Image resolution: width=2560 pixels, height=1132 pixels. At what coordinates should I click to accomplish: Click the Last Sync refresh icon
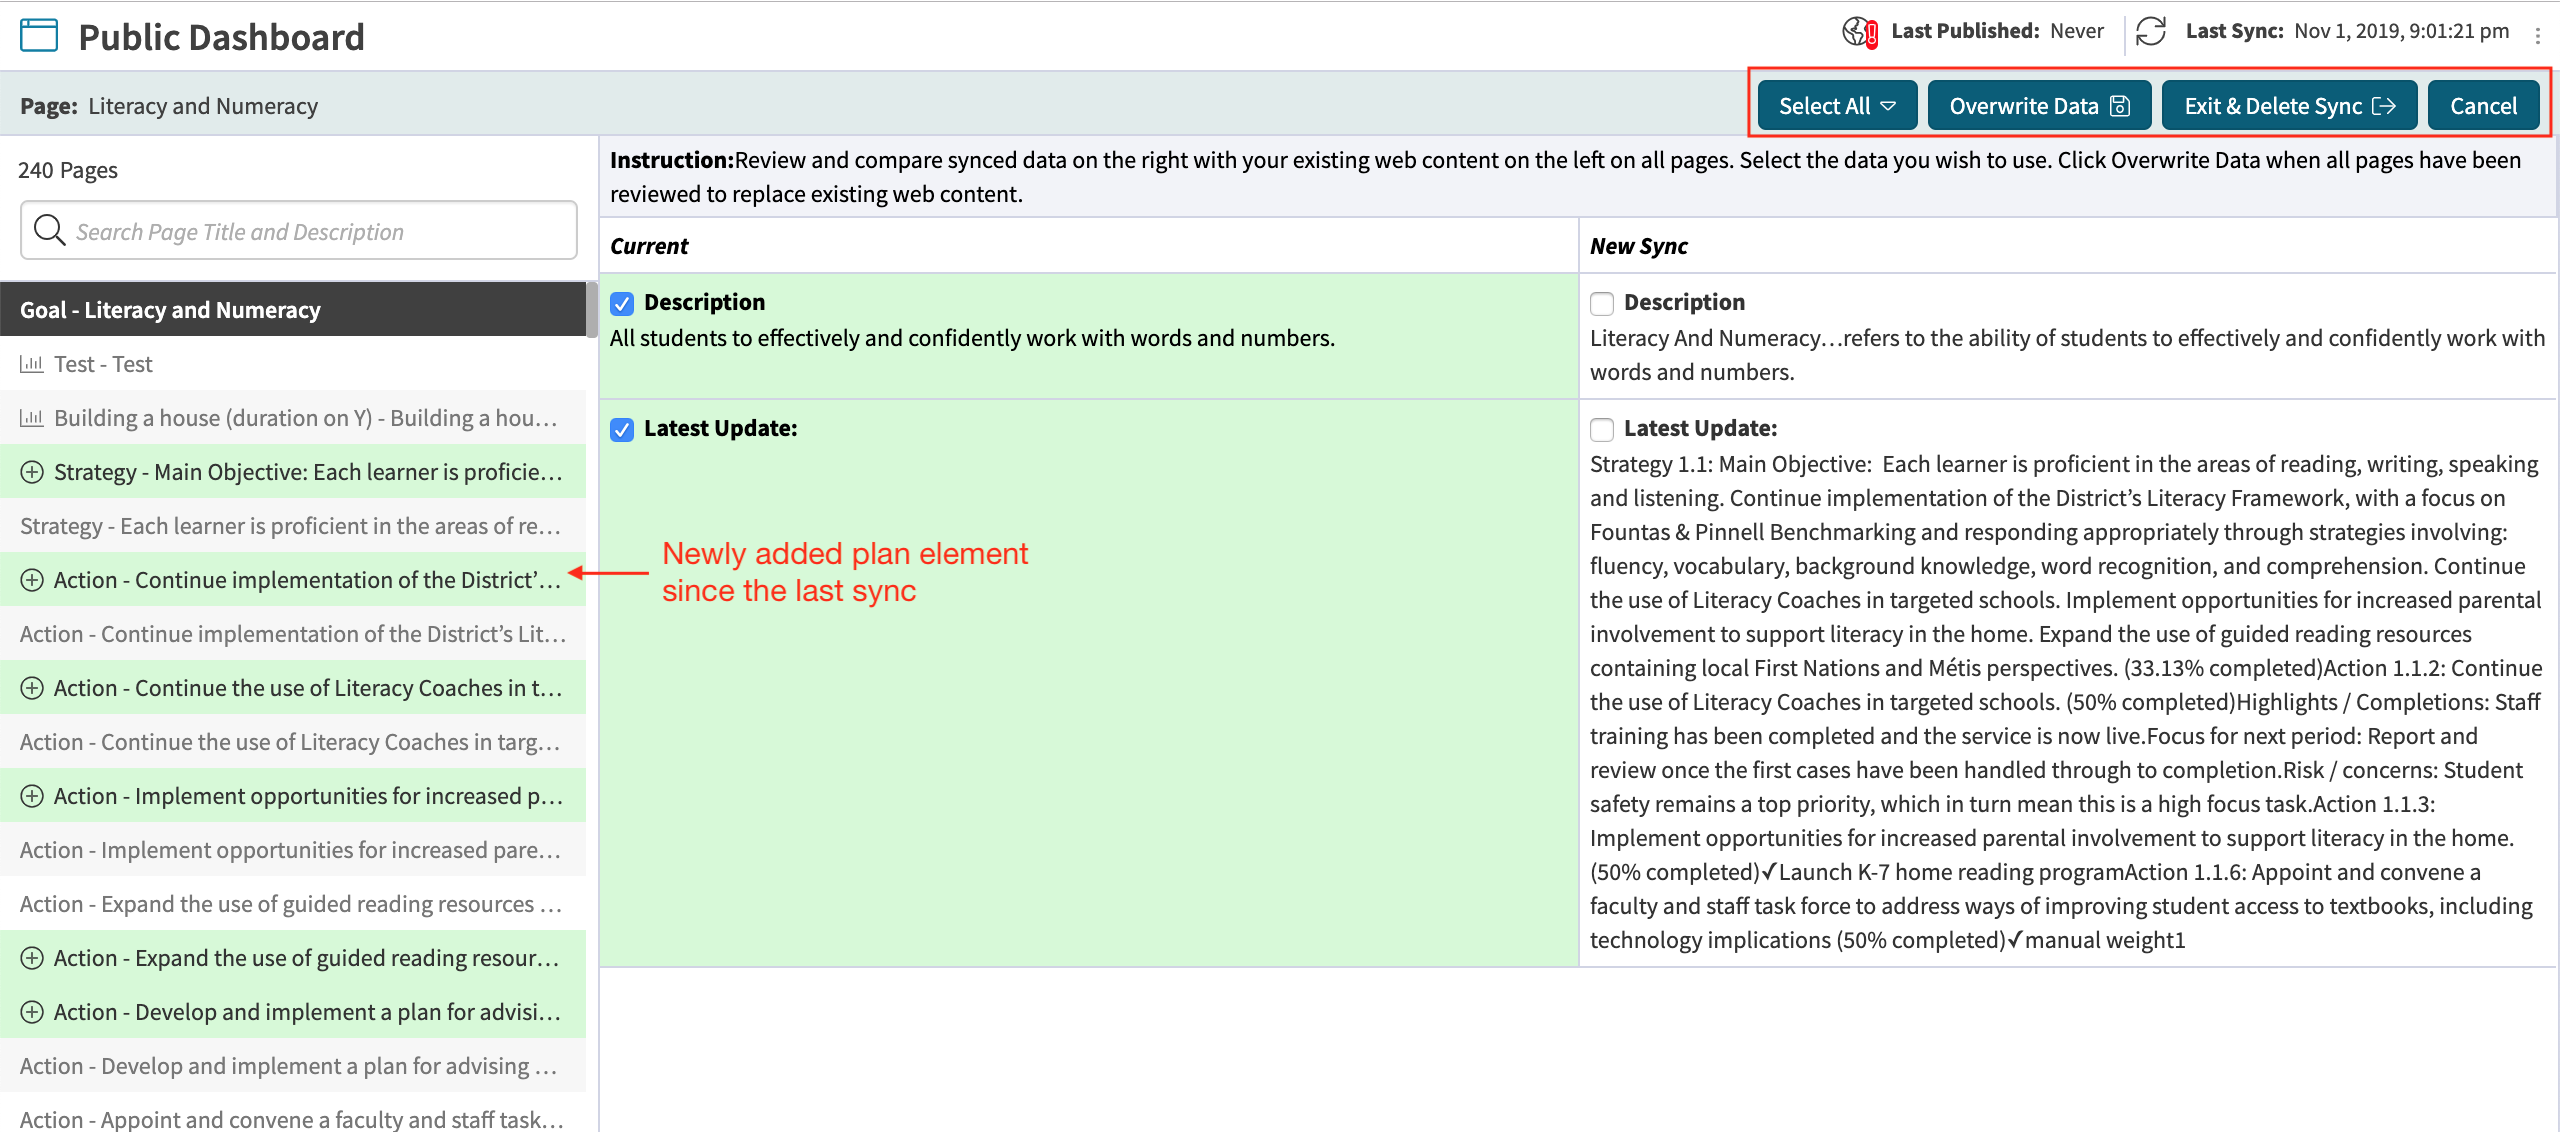point(2150,32)
